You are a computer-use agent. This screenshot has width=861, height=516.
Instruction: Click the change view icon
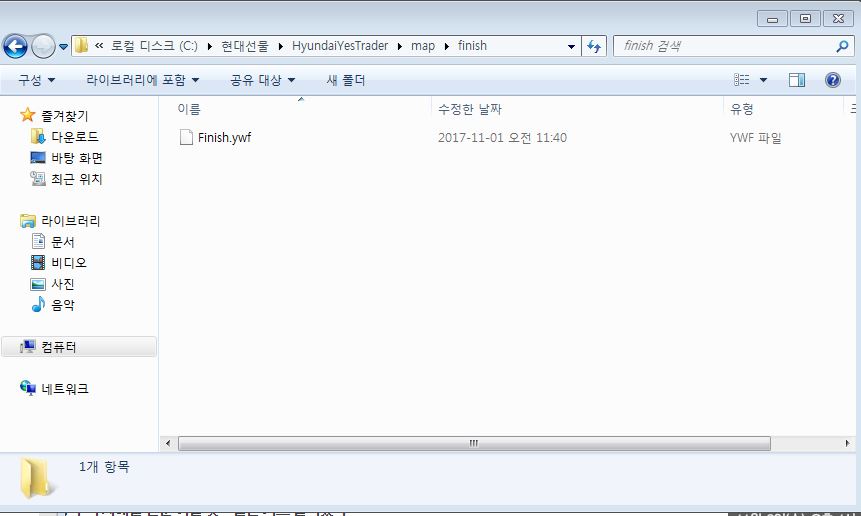point(742,80)
